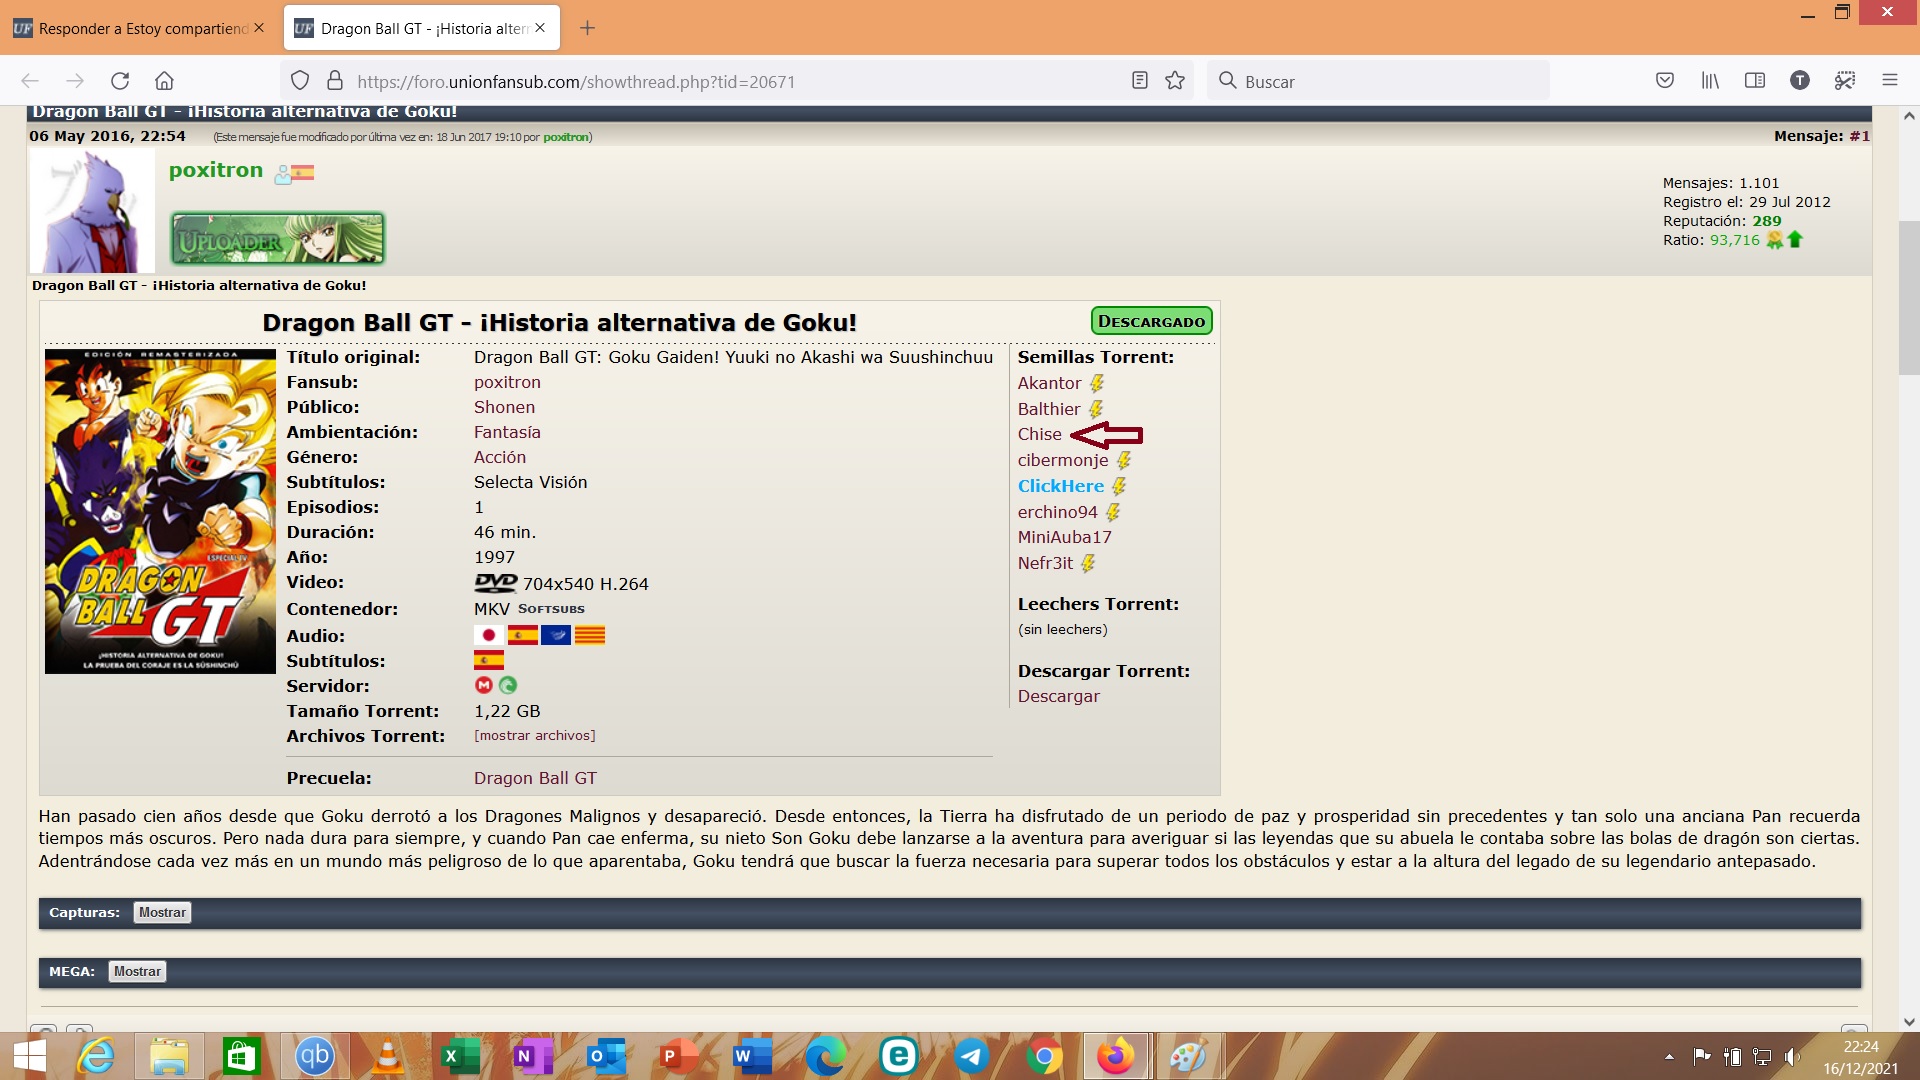This screenshot has width=1920, height=1080.
Task: Click the Spanish subtitles flag
Action: (488, 660)
